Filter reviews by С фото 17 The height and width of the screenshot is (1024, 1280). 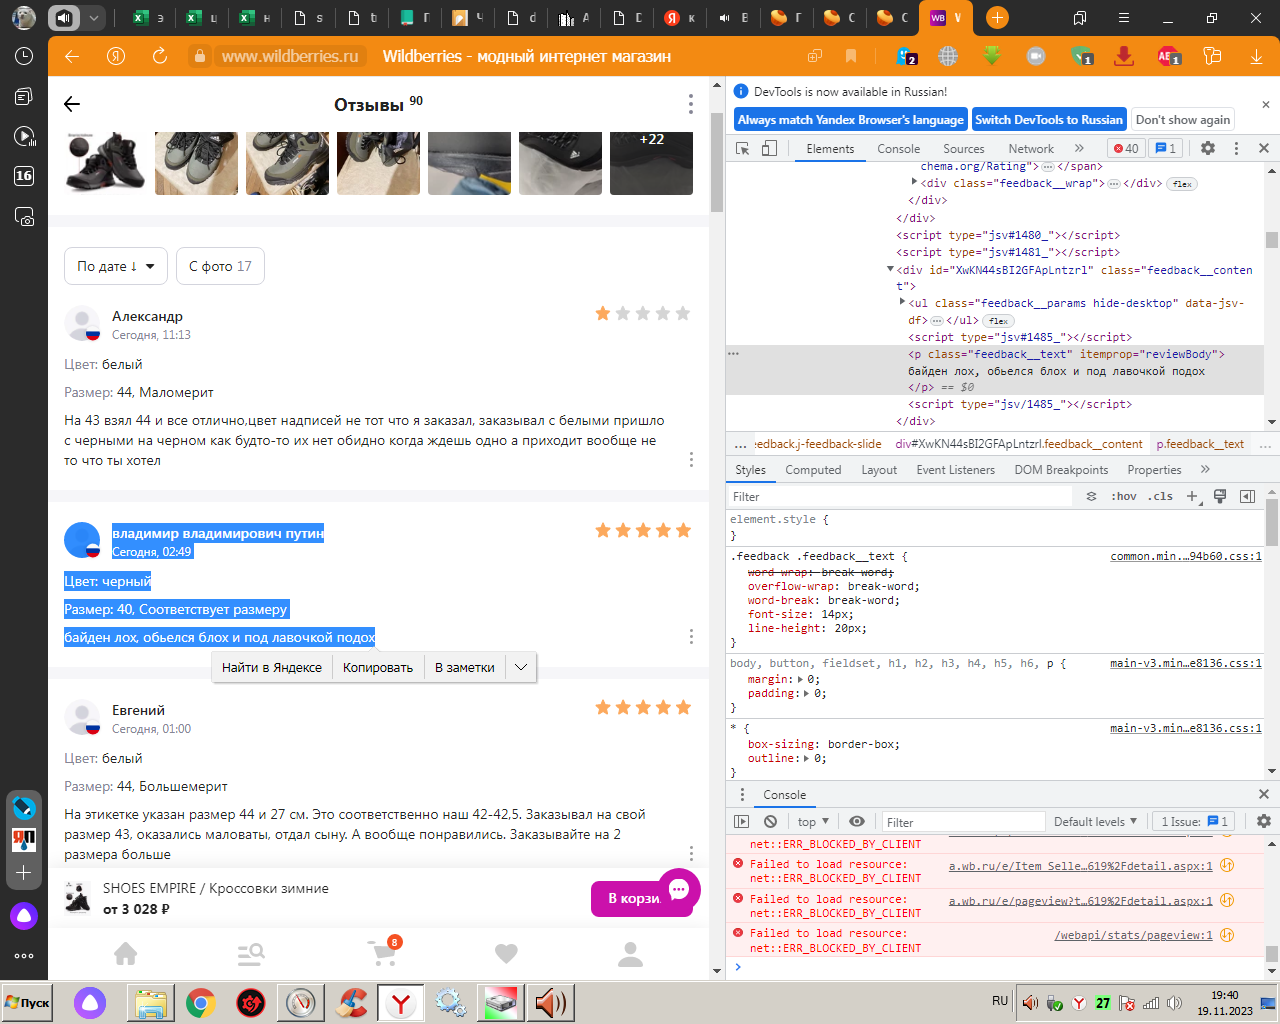[x=220, y=266]
